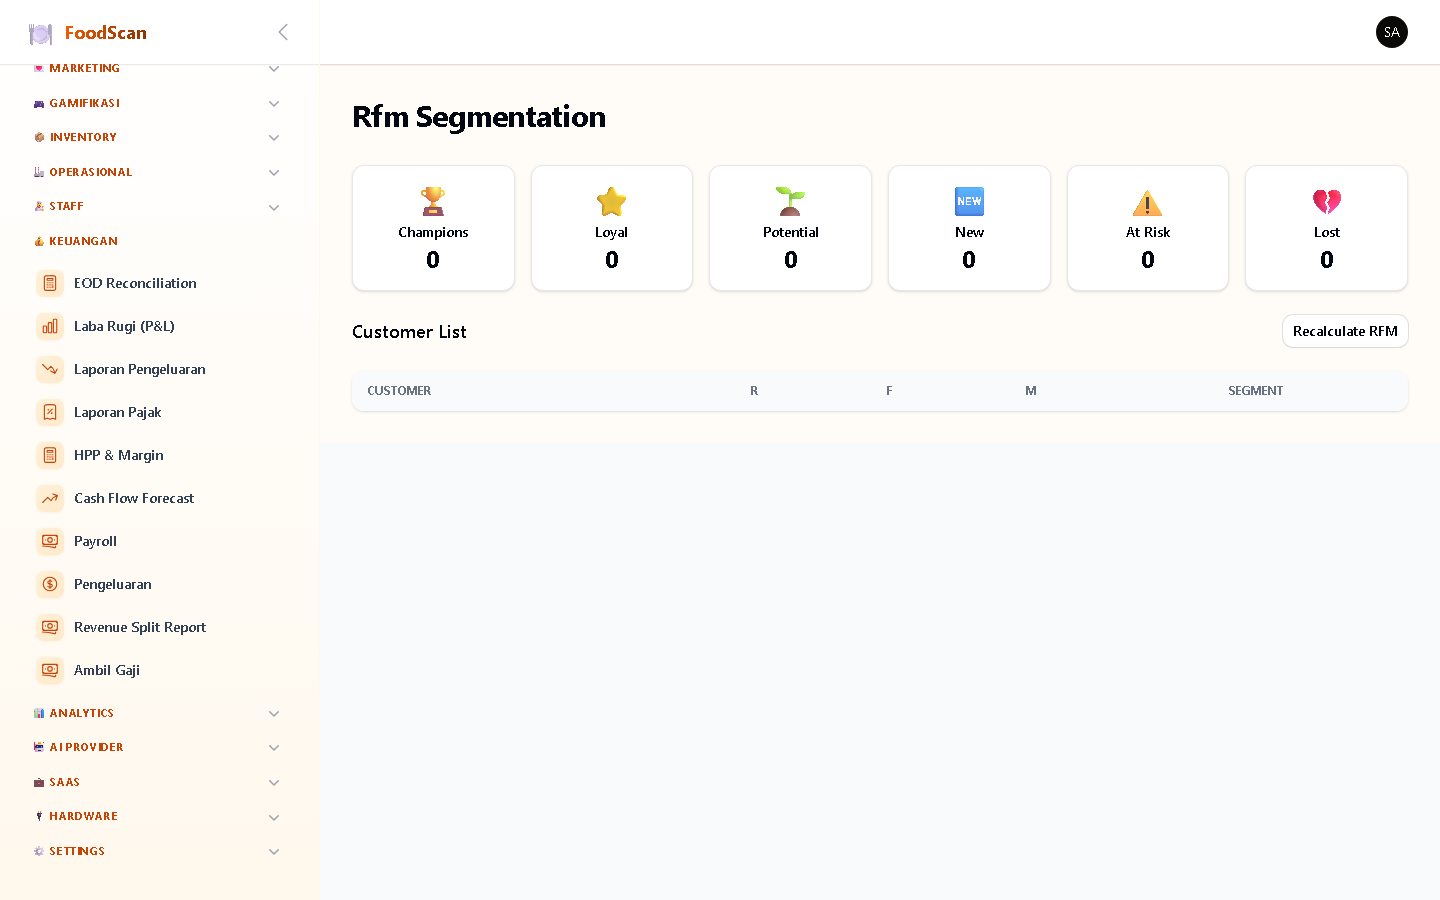Image resolution: width=1440 pixels, height=900 pixels.
Task: Click the At Risk warning icon
Action: [x=1147, y=202]
